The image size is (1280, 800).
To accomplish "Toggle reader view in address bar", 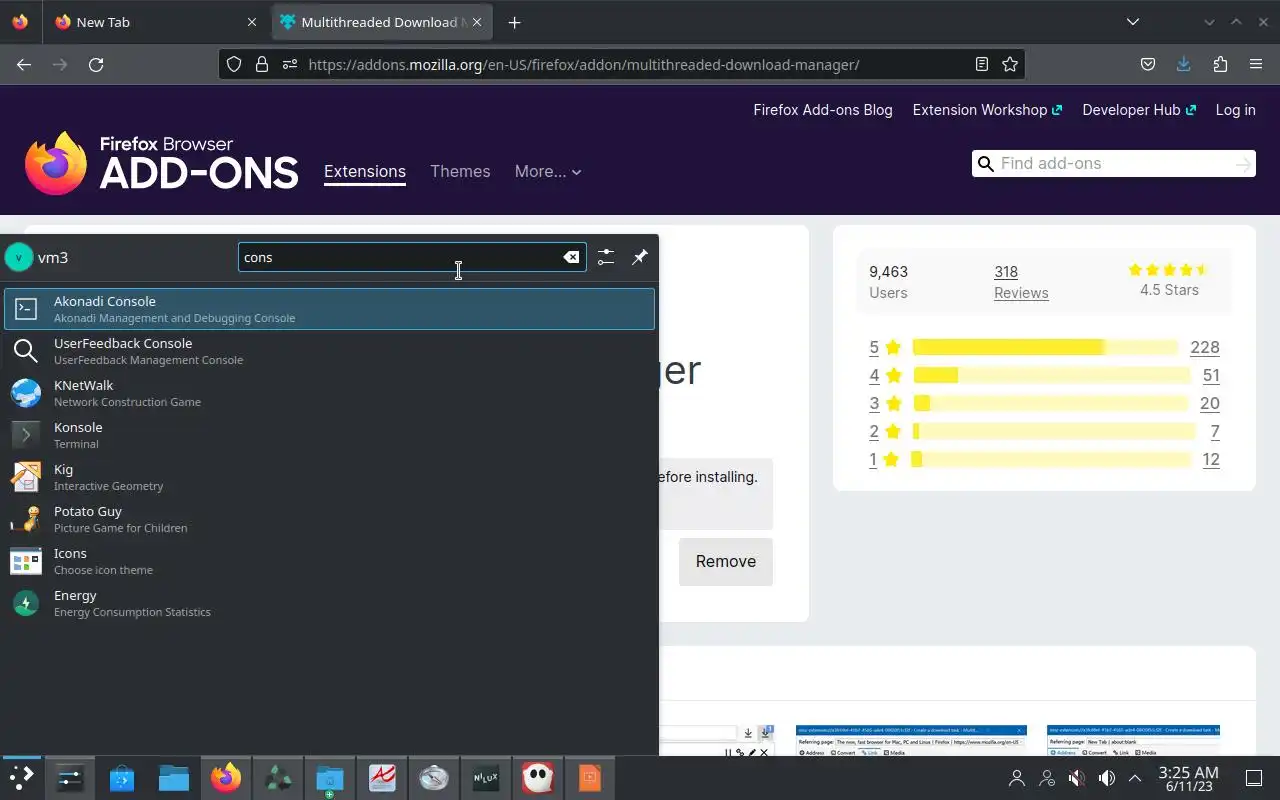I will (981, 64).
